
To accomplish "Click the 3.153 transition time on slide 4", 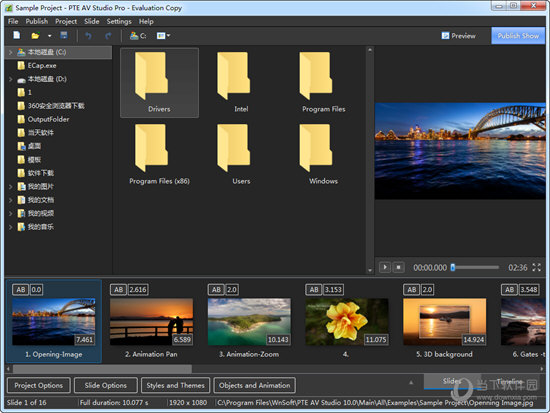I will point(333,290).
